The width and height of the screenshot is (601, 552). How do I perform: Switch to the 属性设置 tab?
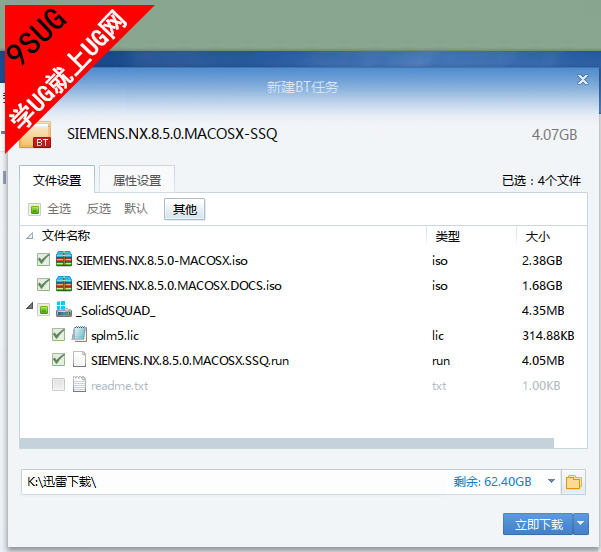click(x=137, y=179)
